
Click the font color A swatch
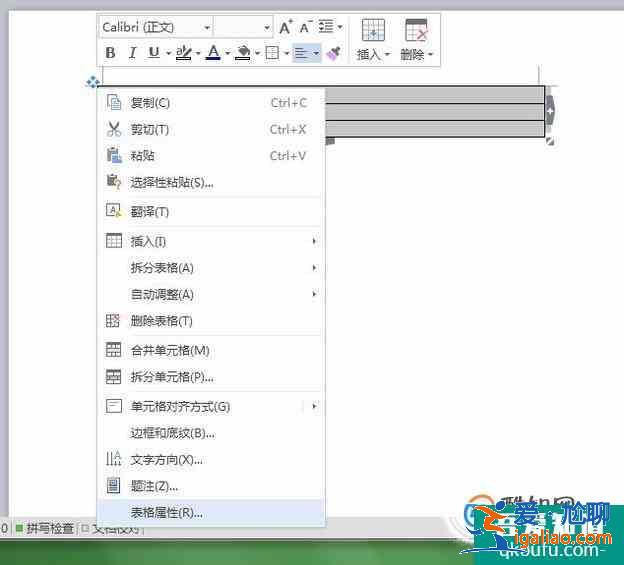(212, 53)
